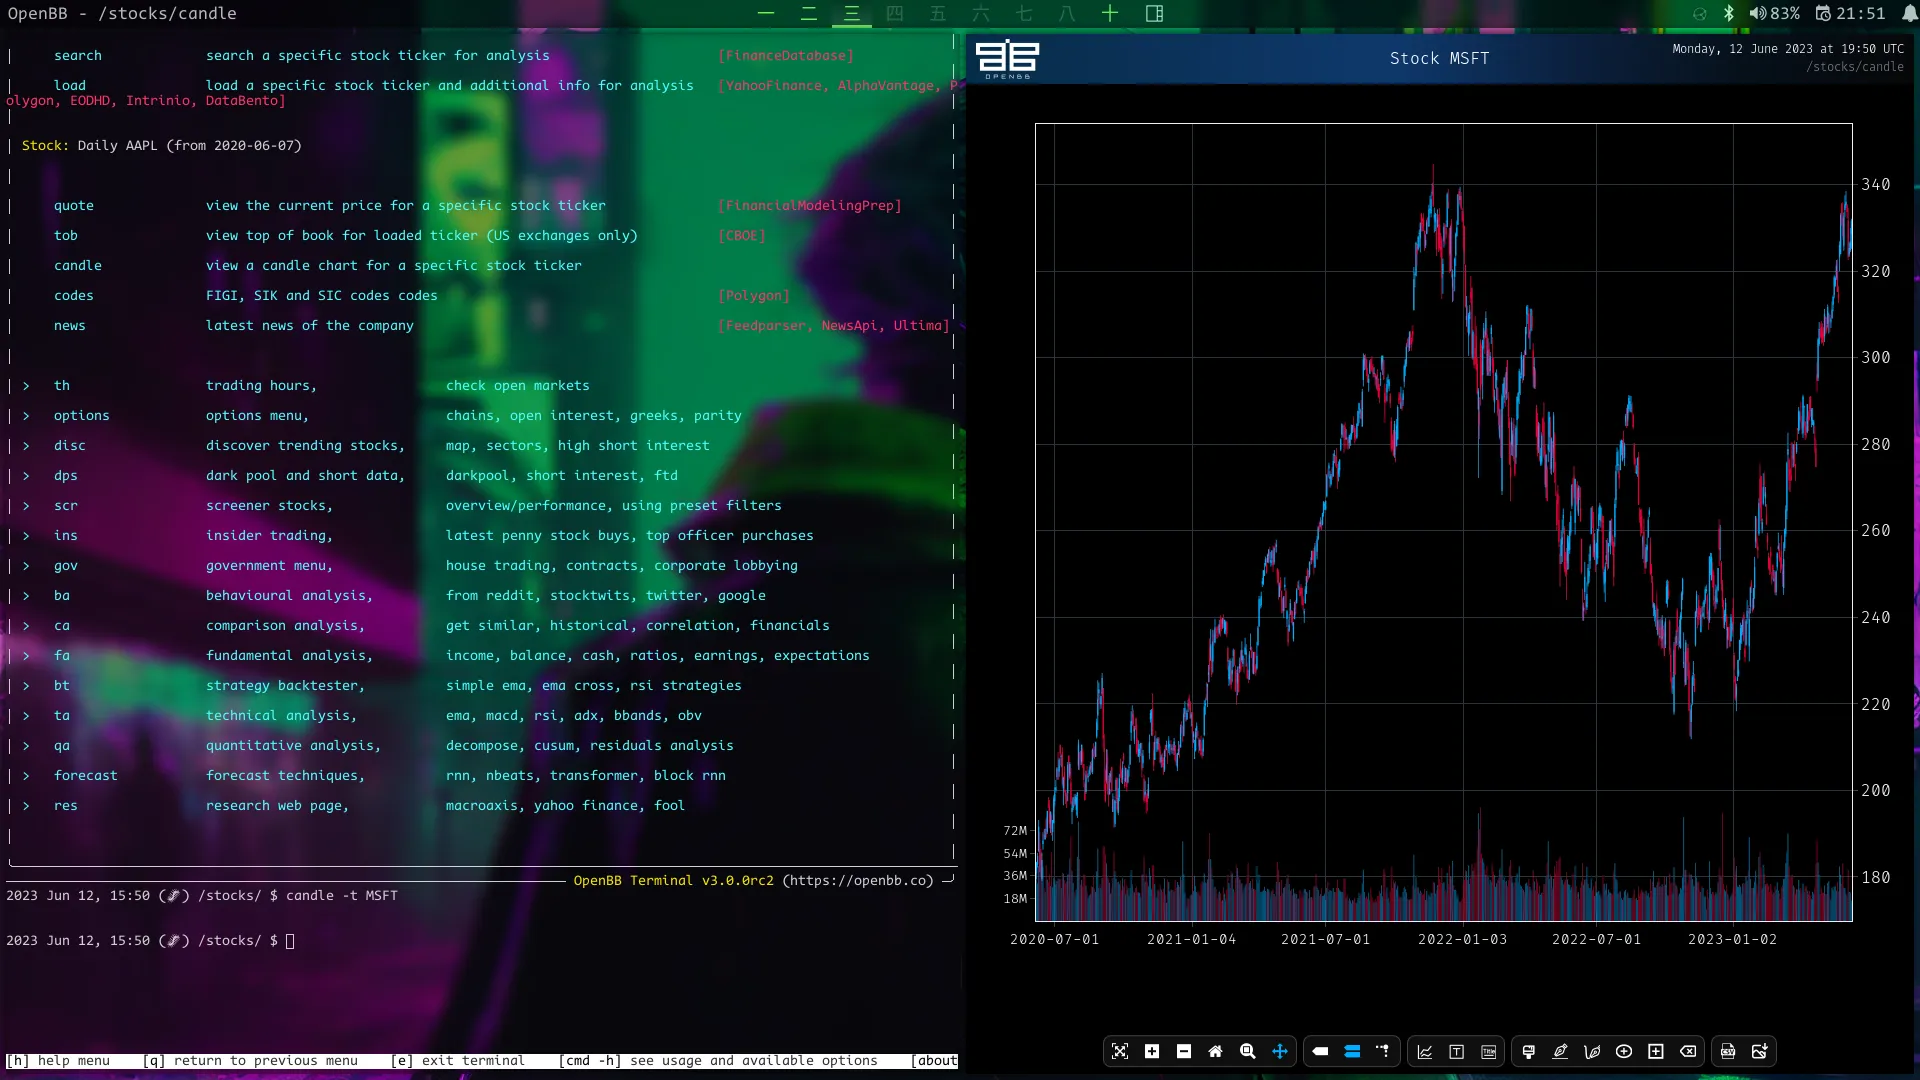Click the volume indicator in the system tray

(x=1758, y=13)
